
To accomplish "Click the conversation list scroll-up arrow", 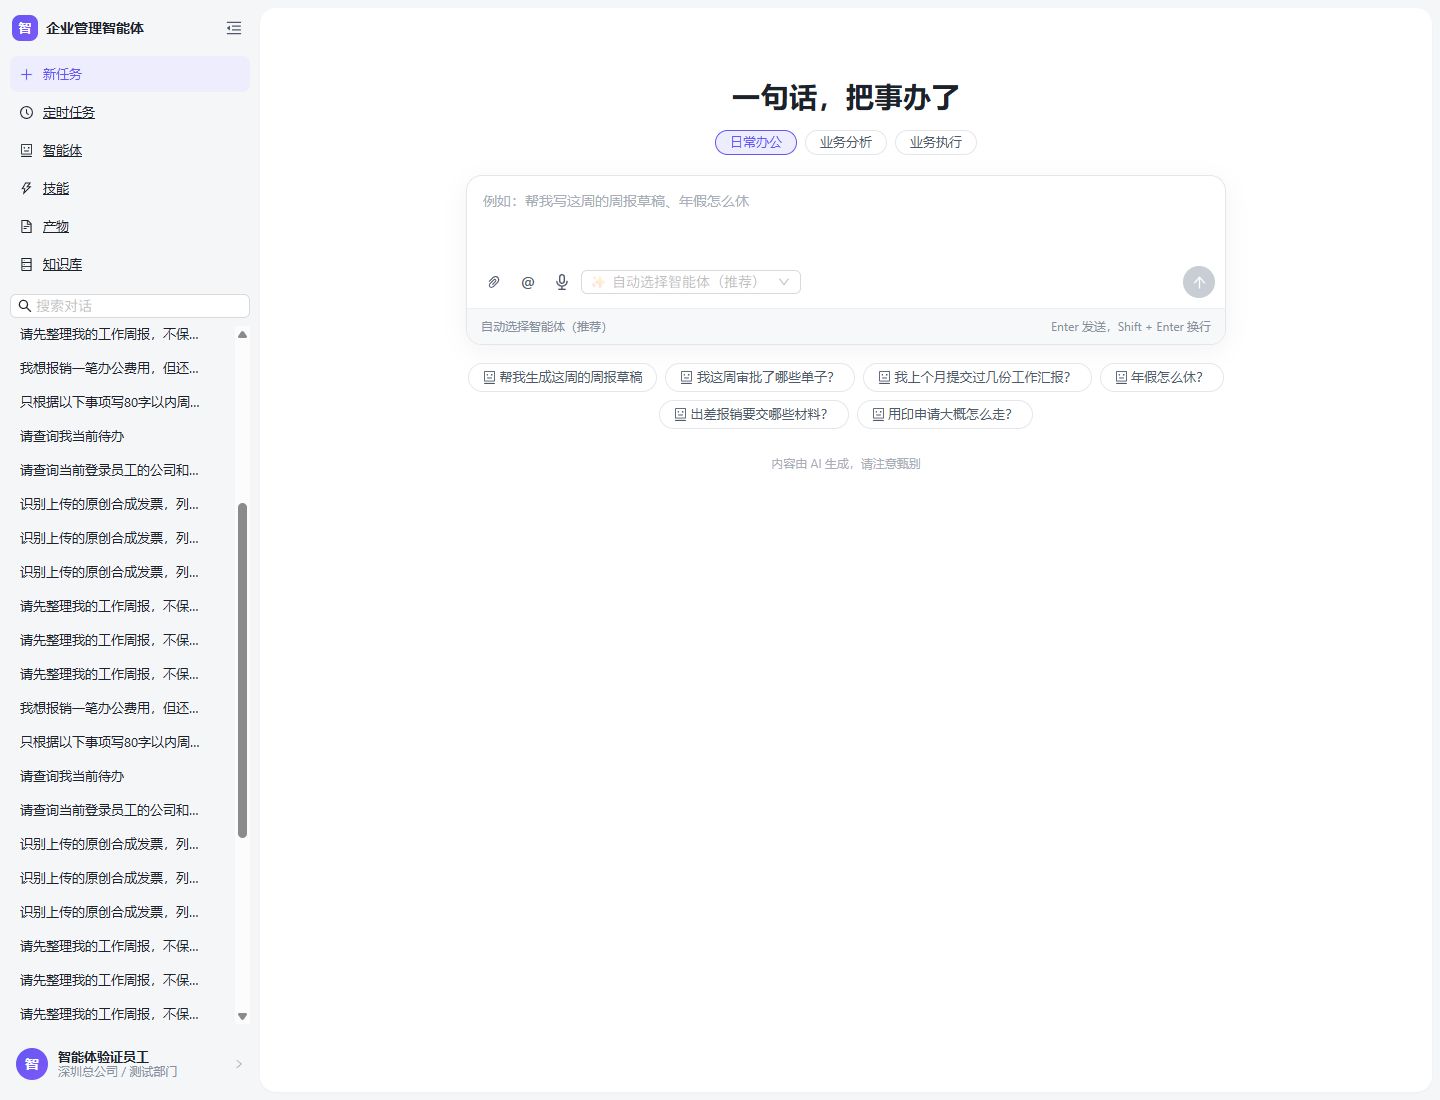I will (242, 334).
